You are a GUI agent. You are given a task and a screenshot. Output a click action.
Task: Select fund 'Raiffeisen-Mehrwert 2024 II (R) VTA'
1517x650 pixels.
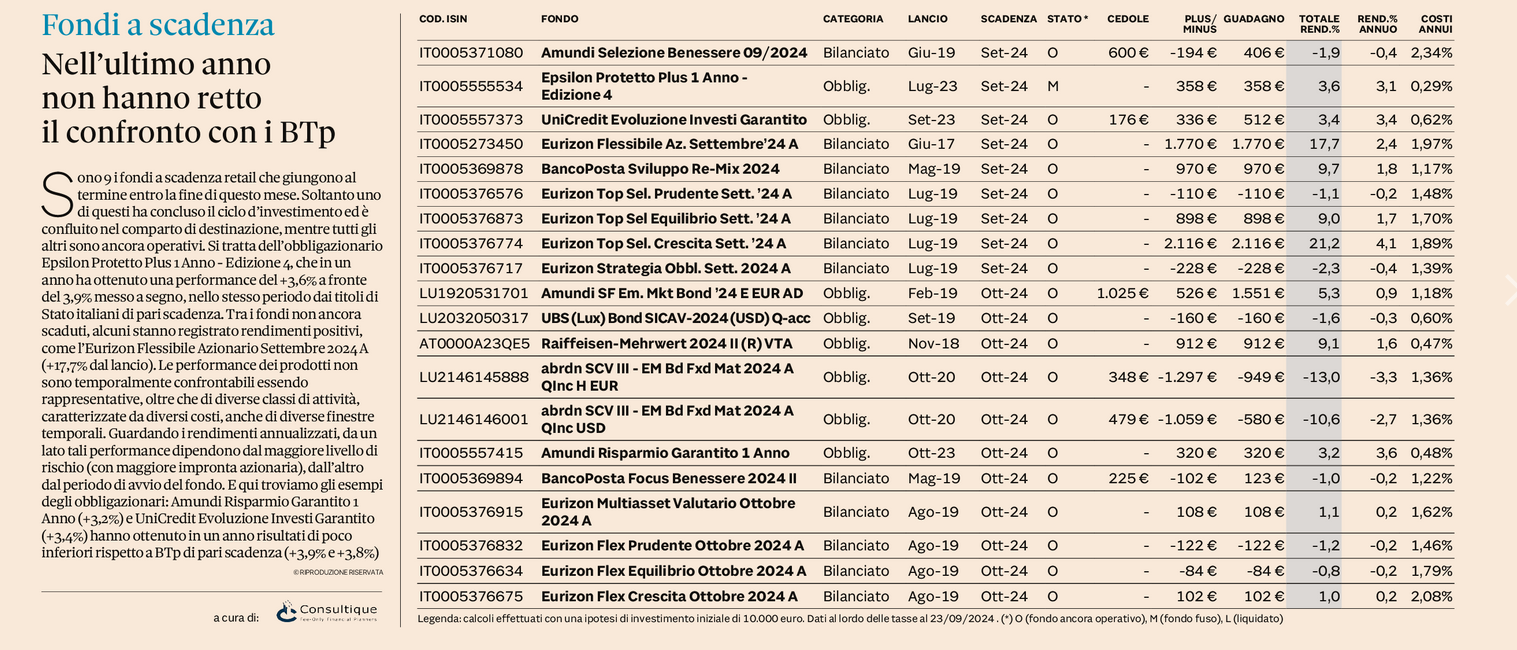click(x=667, y=344)
